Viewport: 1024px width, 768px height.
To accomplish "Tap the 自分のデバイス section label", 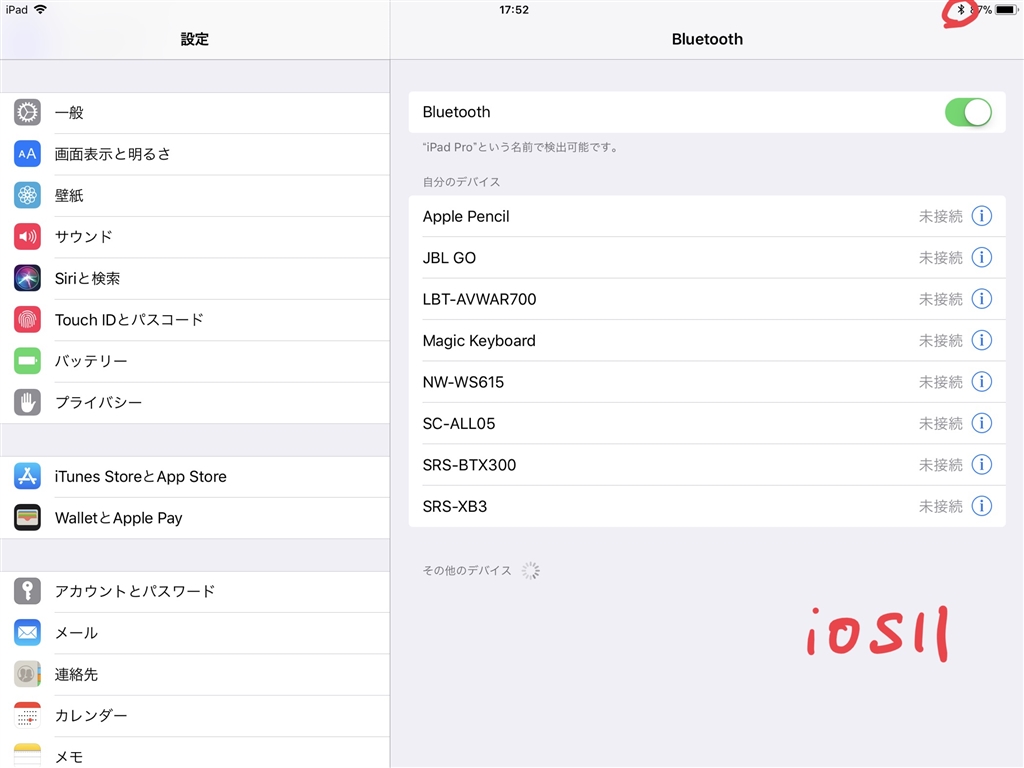I will click(461, 182).
